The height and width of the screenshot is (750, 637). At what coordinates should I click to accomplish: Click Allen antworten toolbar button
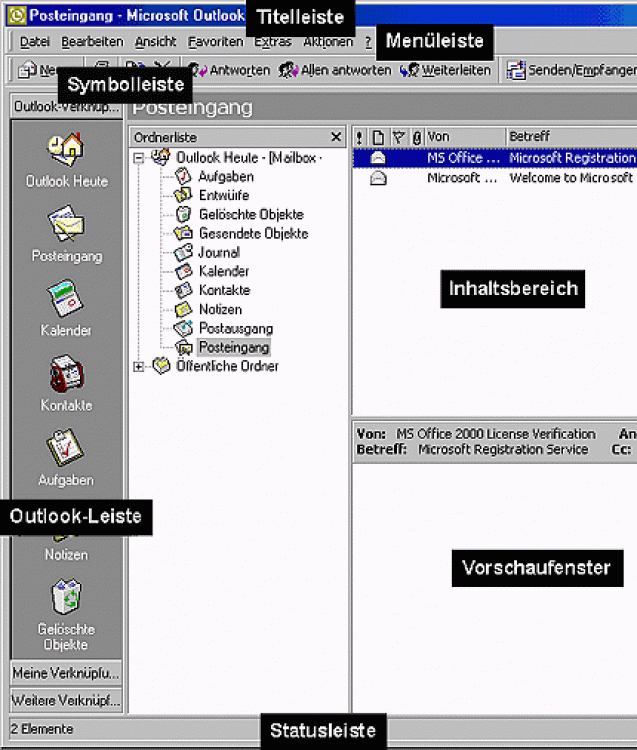(x=335, y=70)
